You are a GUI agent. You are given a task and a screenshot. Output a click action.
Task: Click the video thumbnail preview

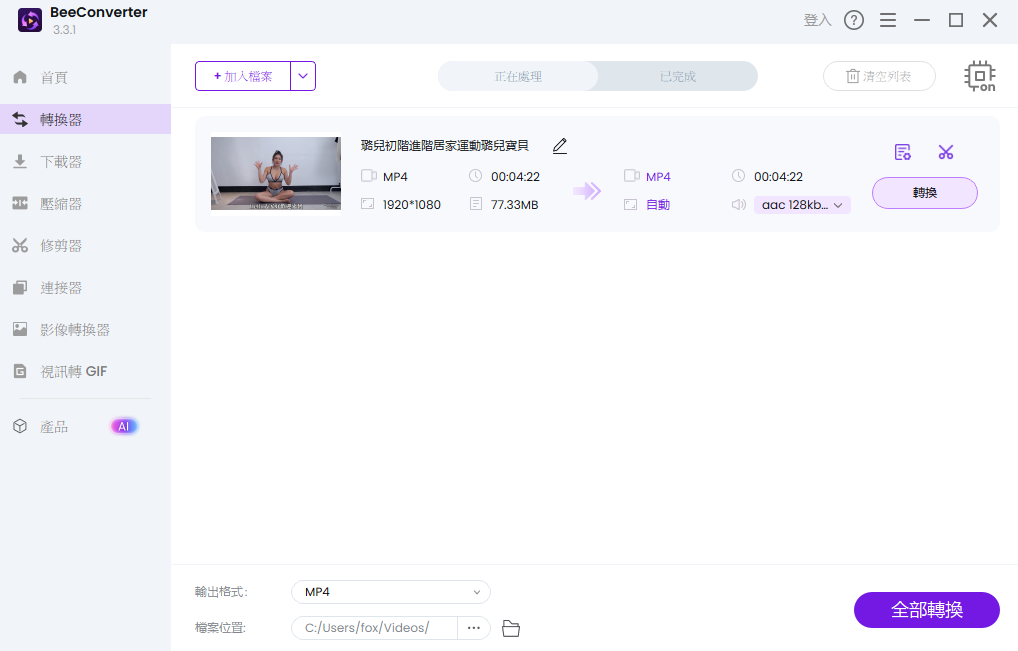coord(276,173)
